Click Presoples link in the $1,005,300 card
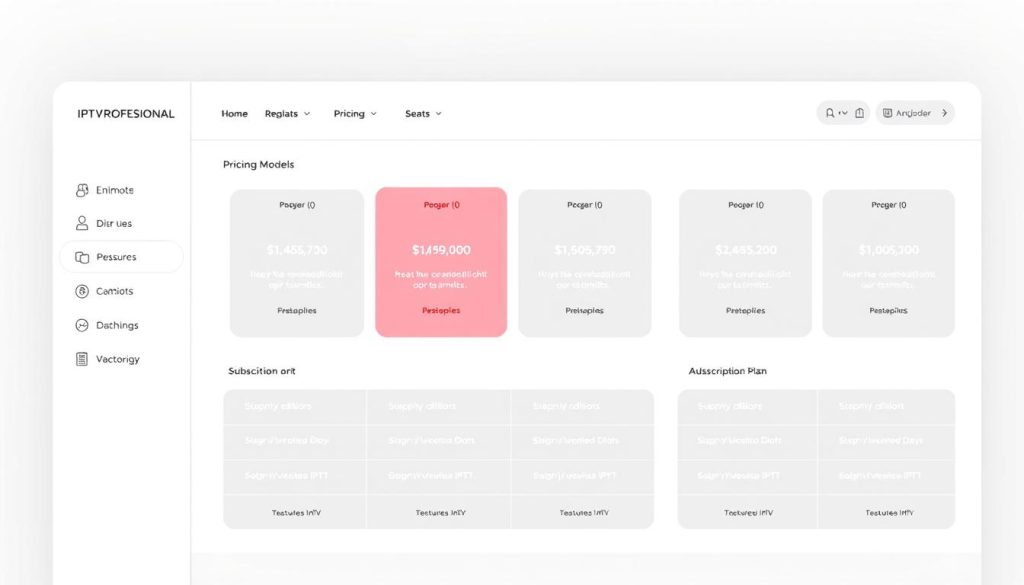1024x585 pixels. pos(888,311)
